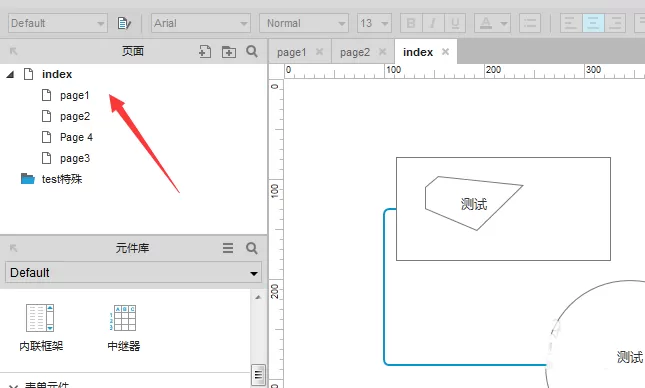
Task: Open the Default library dropdown
Action: pos(134,272)
